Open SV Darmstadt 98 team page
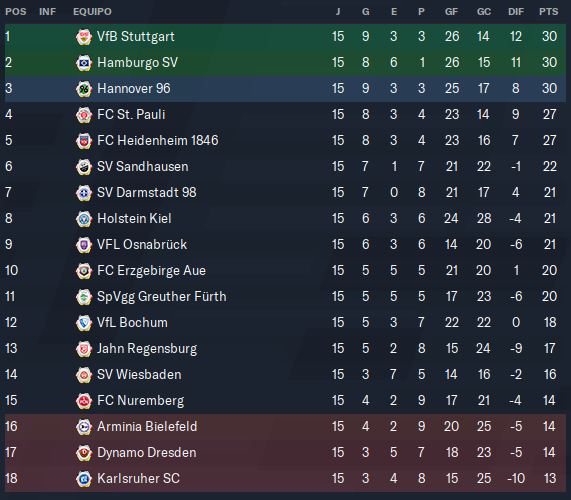The image size is (571, 500). coord(147,193)
